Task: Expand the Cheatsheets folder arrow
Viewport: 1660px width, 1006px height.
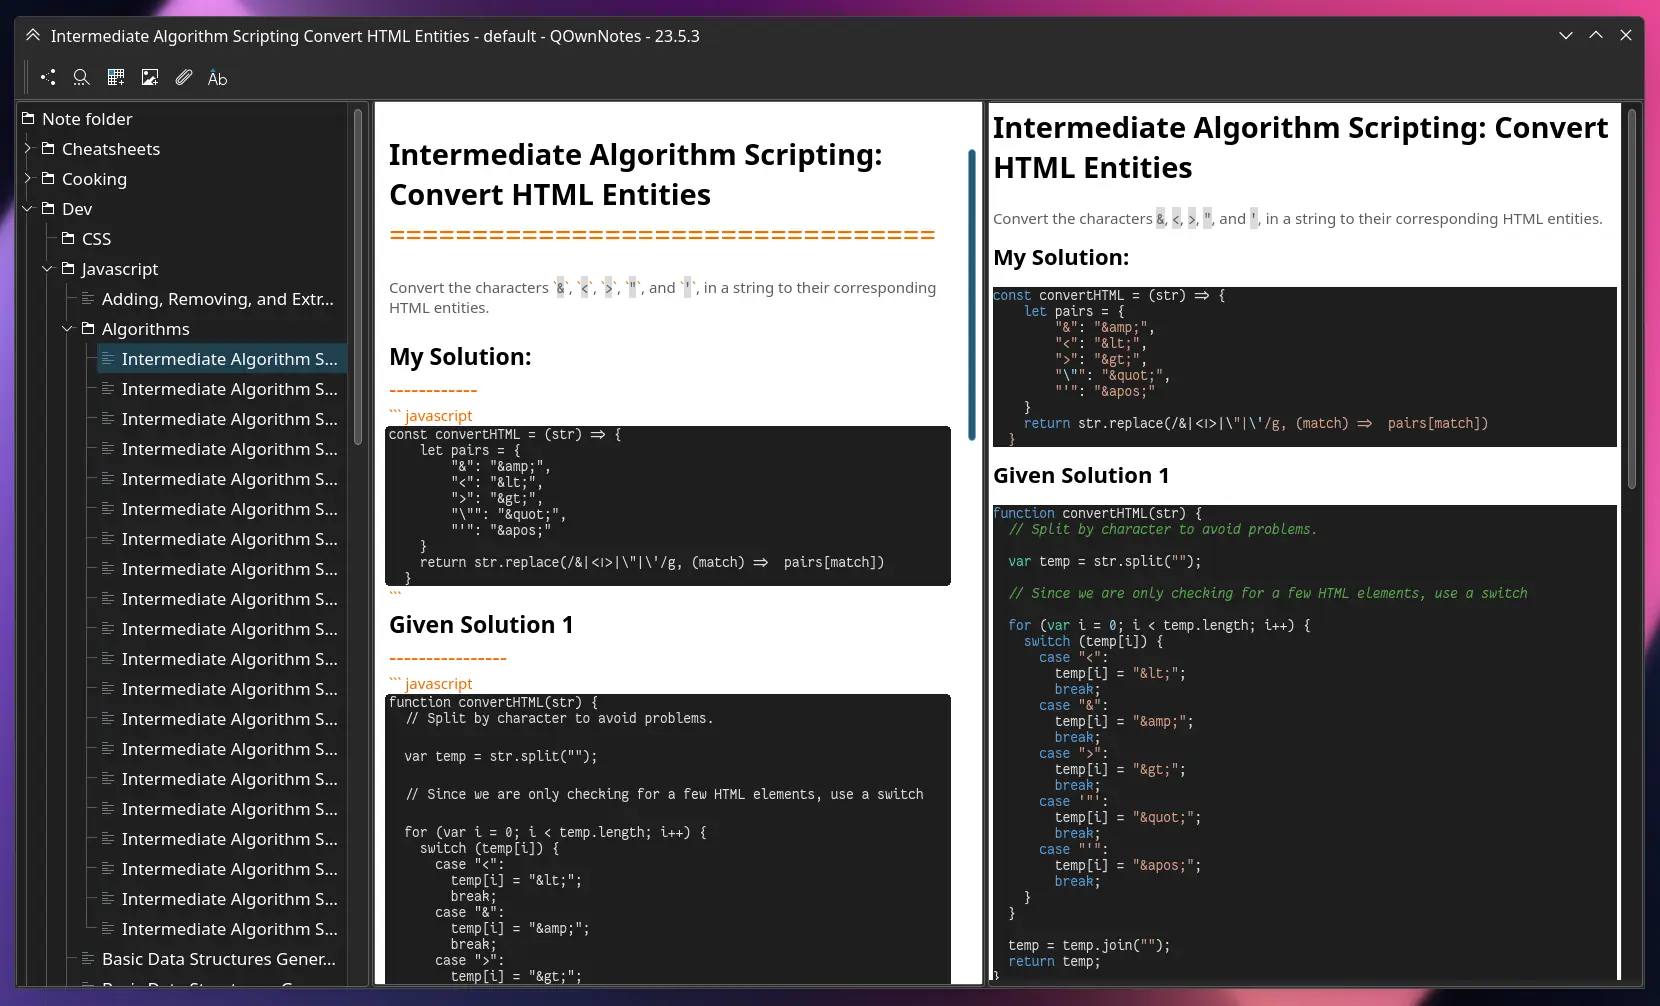Action: [28, 149]
